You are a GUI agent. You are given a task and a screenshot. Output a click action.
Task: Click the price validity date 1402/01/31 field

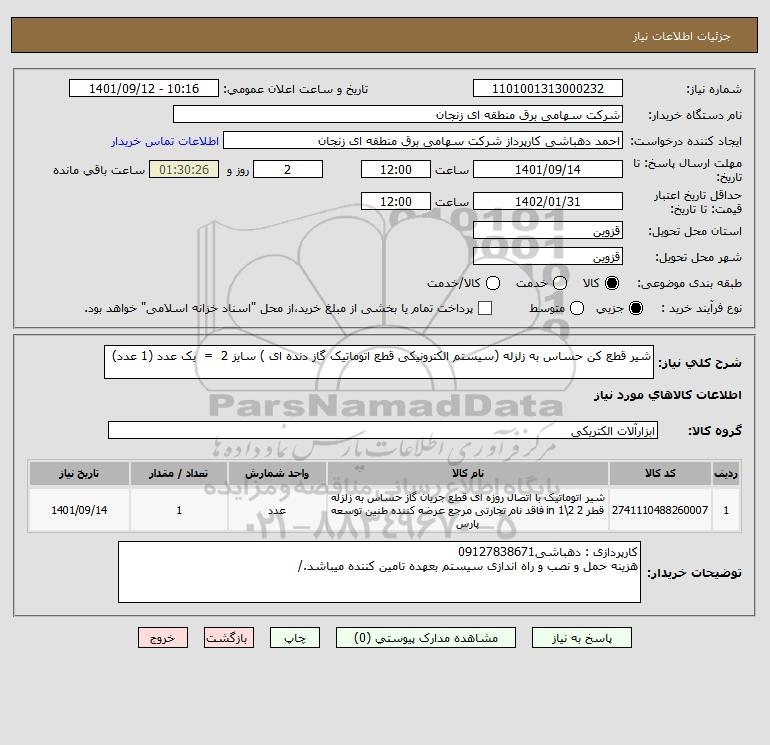coord(548,201)
